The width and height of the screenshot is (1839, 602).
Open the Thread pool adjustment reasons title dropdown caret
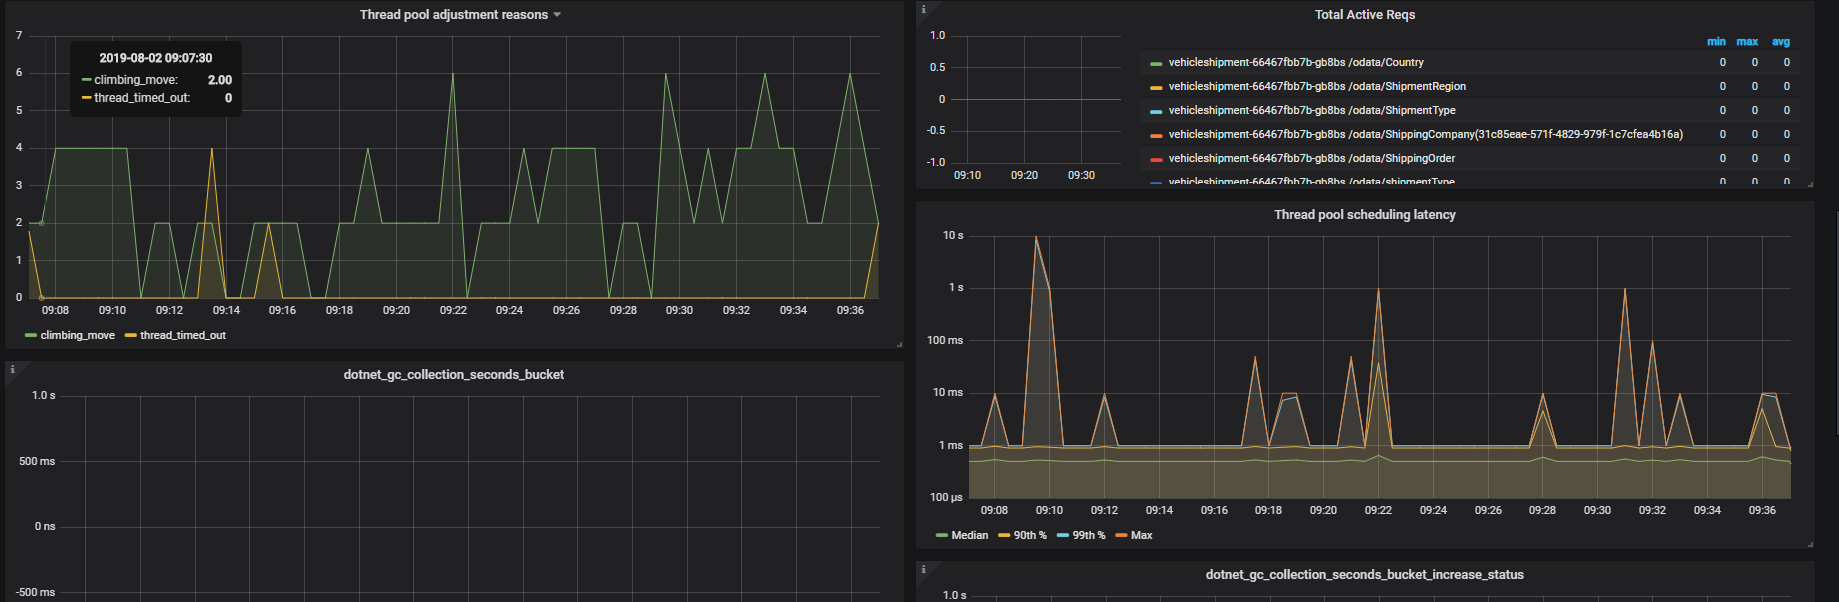click(x=557, y=15)
